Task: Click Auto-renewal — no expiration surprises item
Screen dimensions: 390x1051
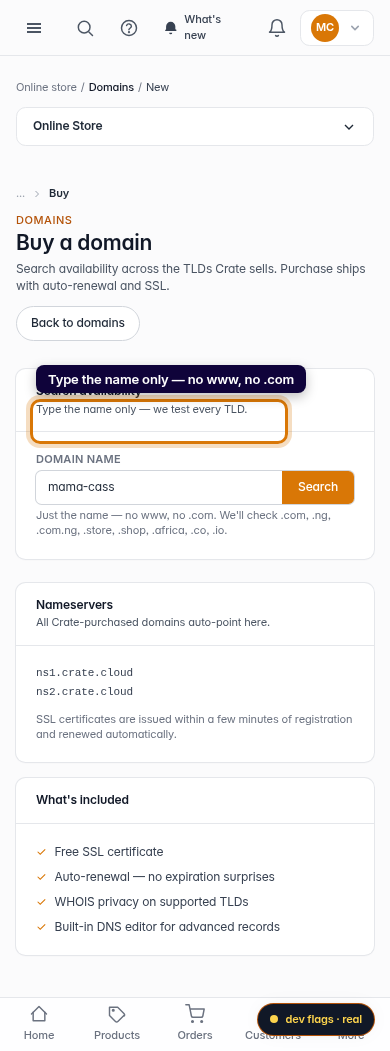Action: [155, 877]
